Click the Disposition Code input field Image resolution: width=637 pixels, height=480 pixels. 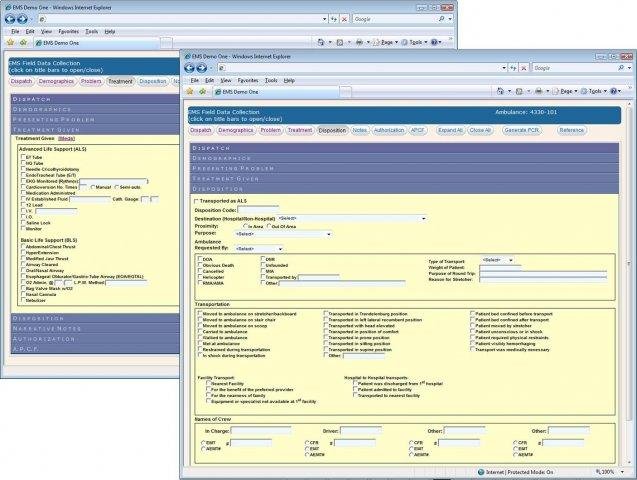(x=258, y=210)
